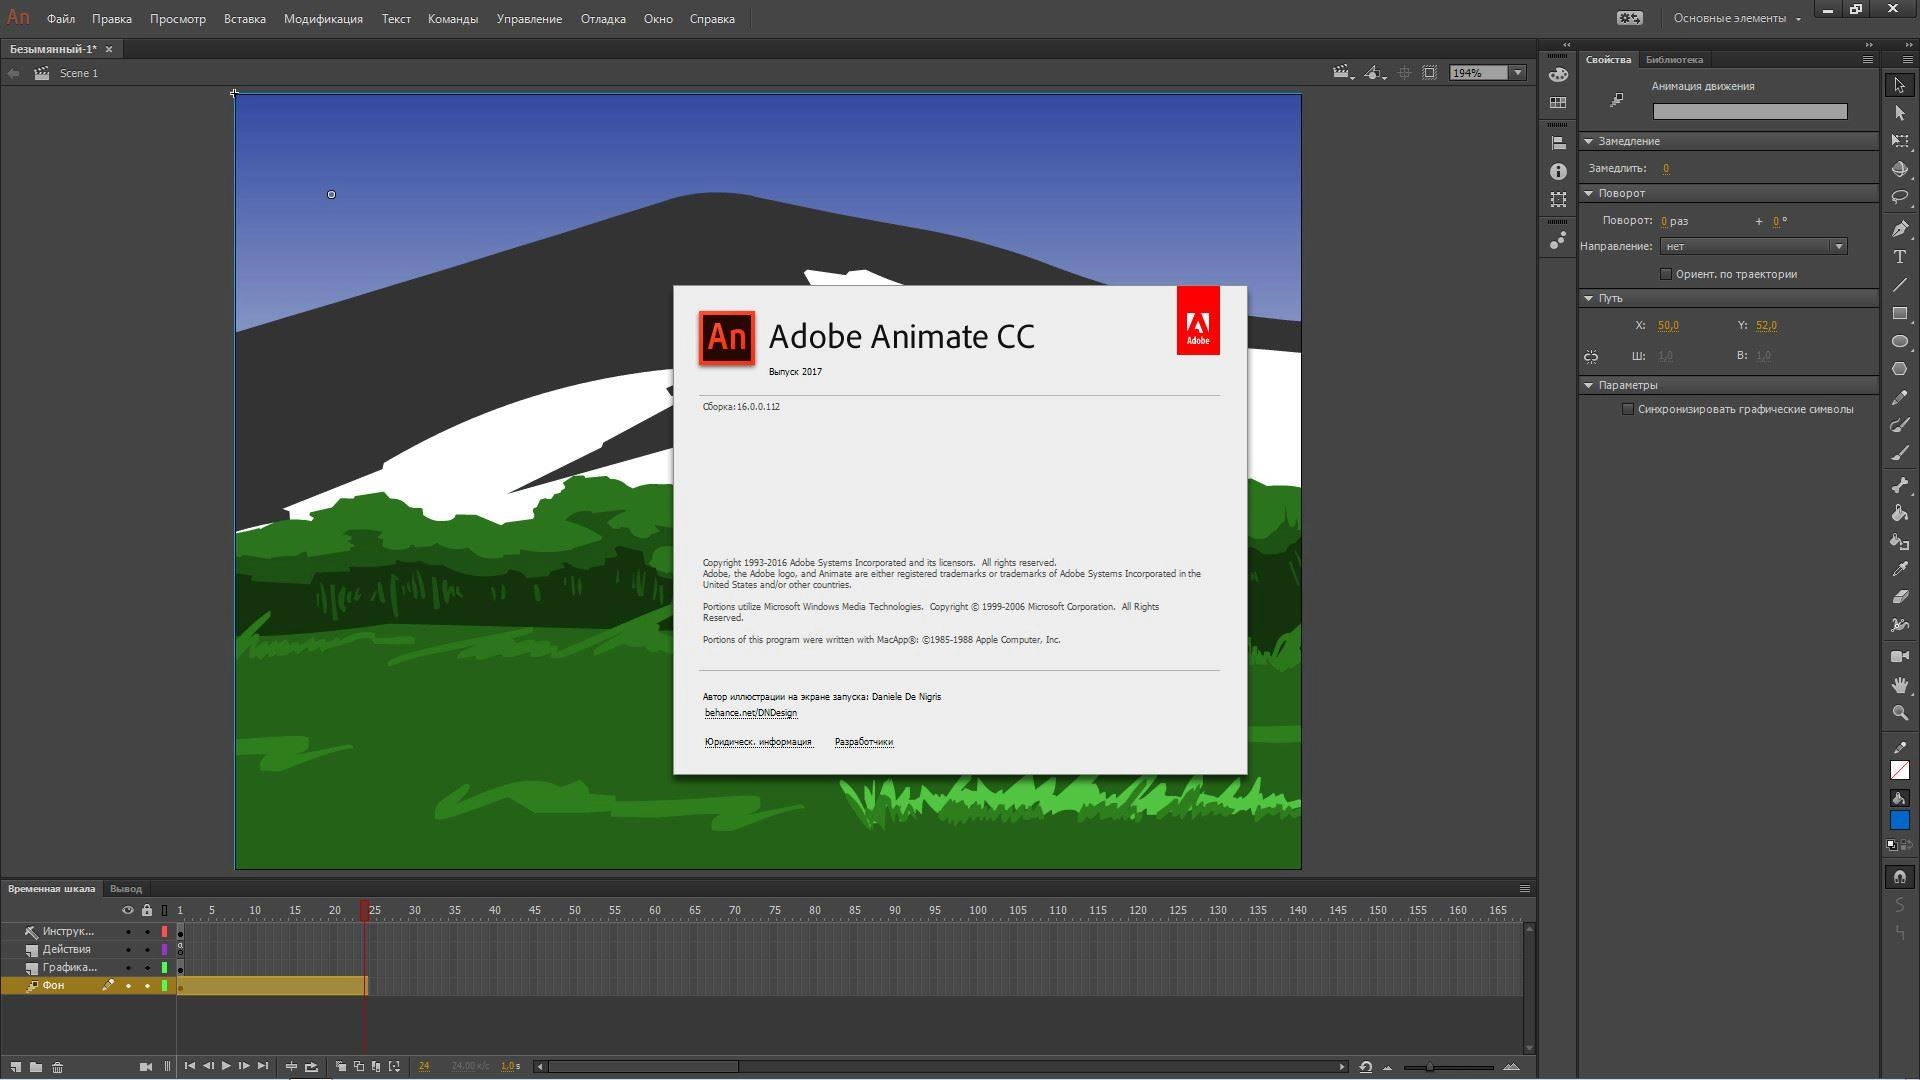Screen dimensions: 1920x1080
Task: Open the Модификация menu
Action: pyautogui.click(x=323, y=19)
